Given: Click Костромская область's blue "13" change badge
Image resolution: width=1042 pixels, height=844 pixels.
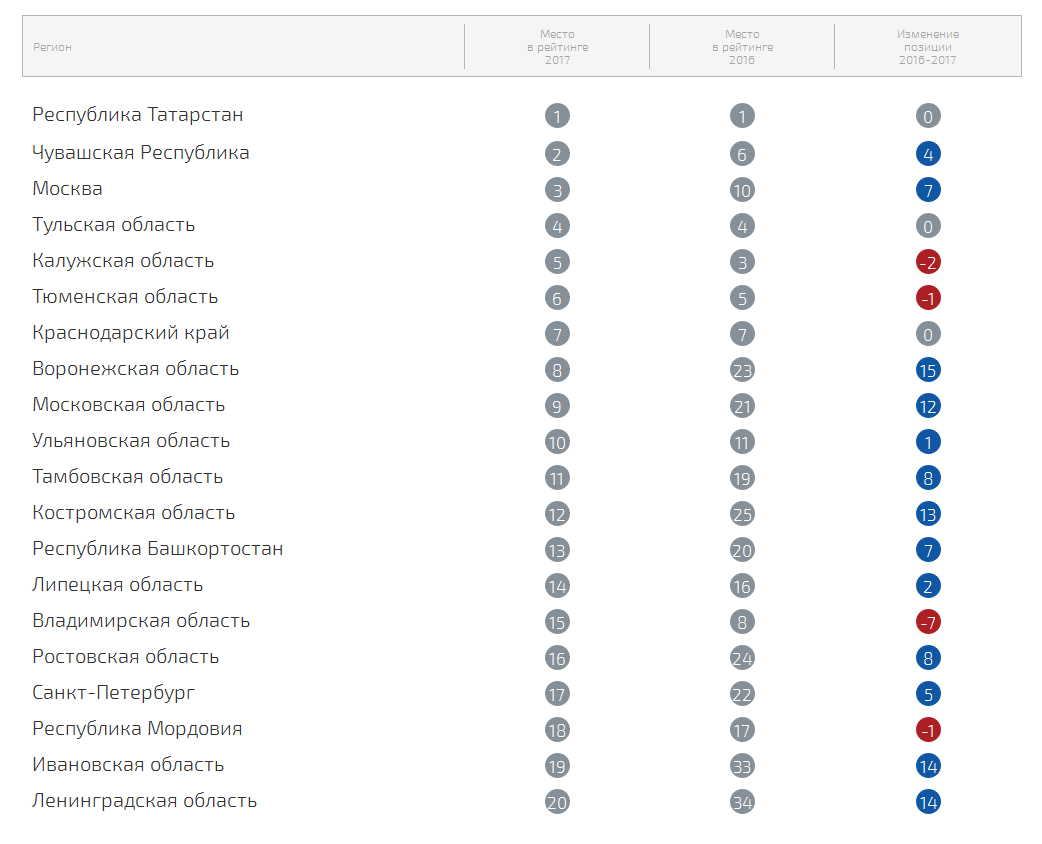Looking at the screenshot, I should point(928,514).
